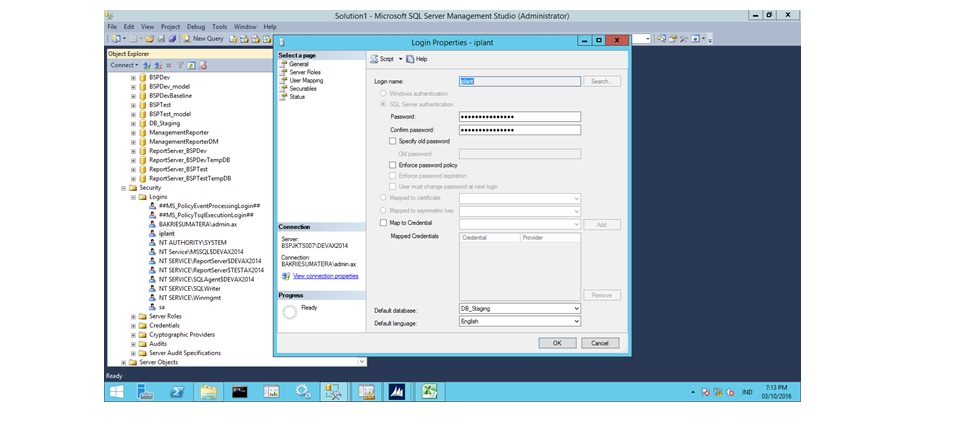The height and width of the screenshot is (438, 977).
Task: Click the Disconnect icon in Object Explorer
Action: tap(158, 65)
